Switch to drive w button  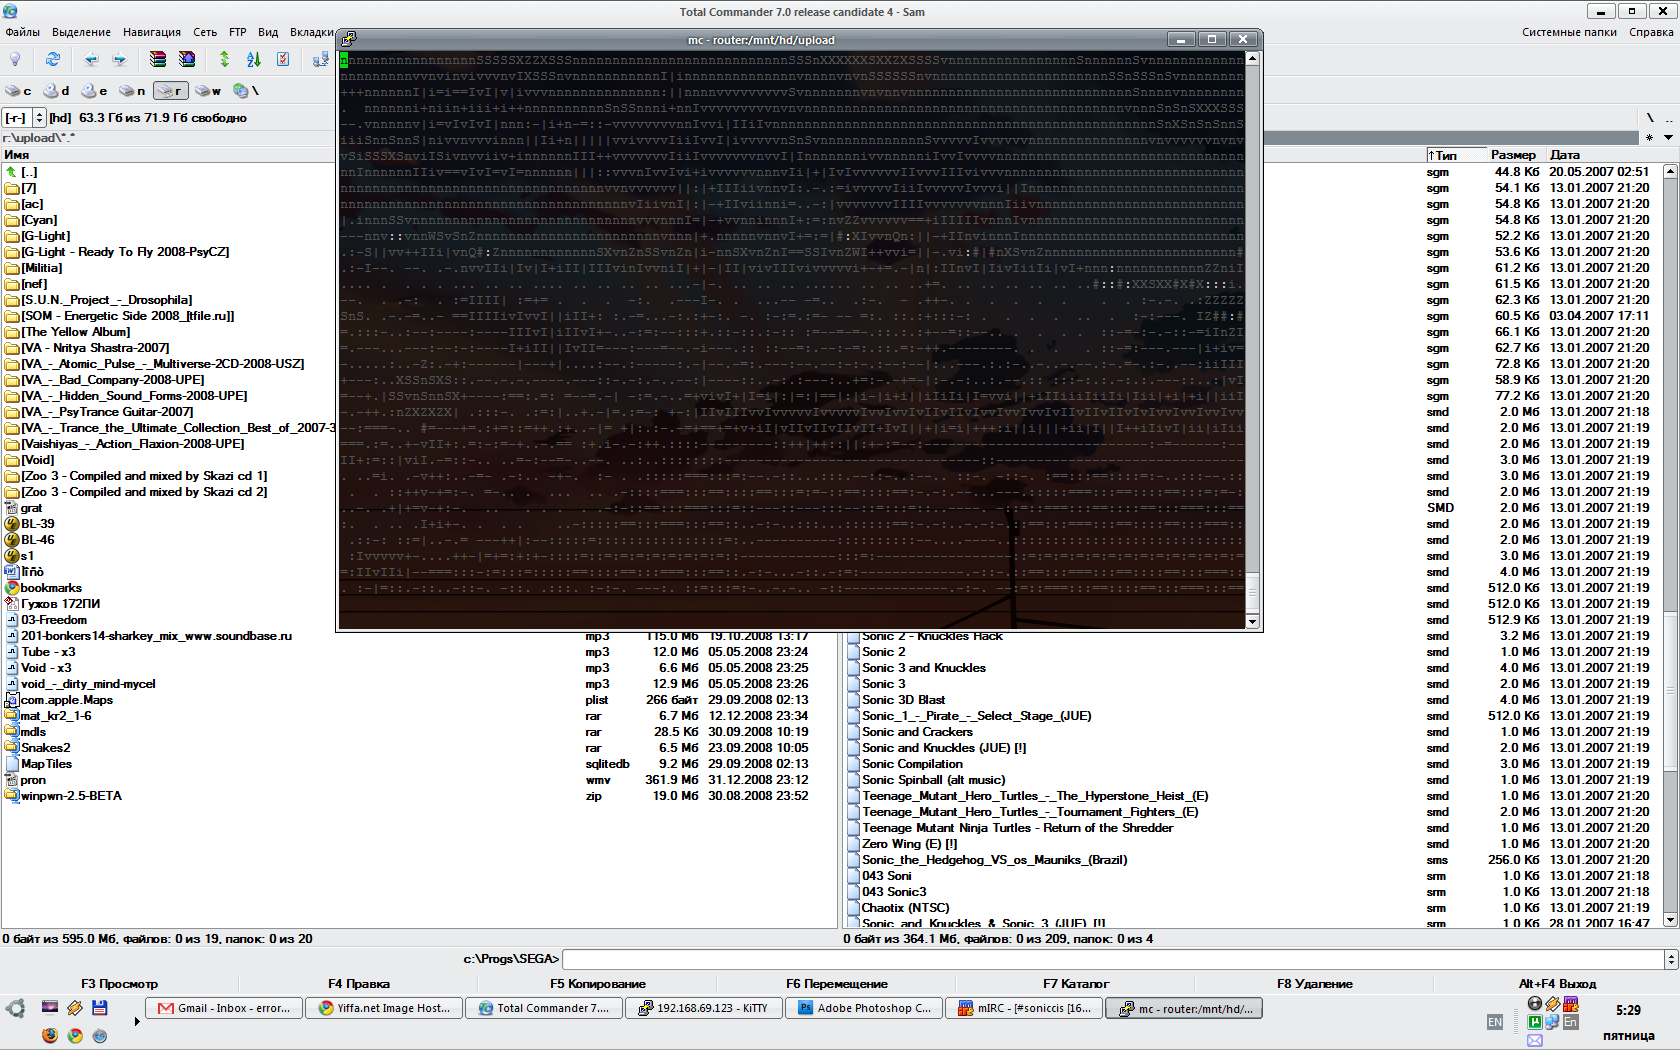click(x=208, y=91)
